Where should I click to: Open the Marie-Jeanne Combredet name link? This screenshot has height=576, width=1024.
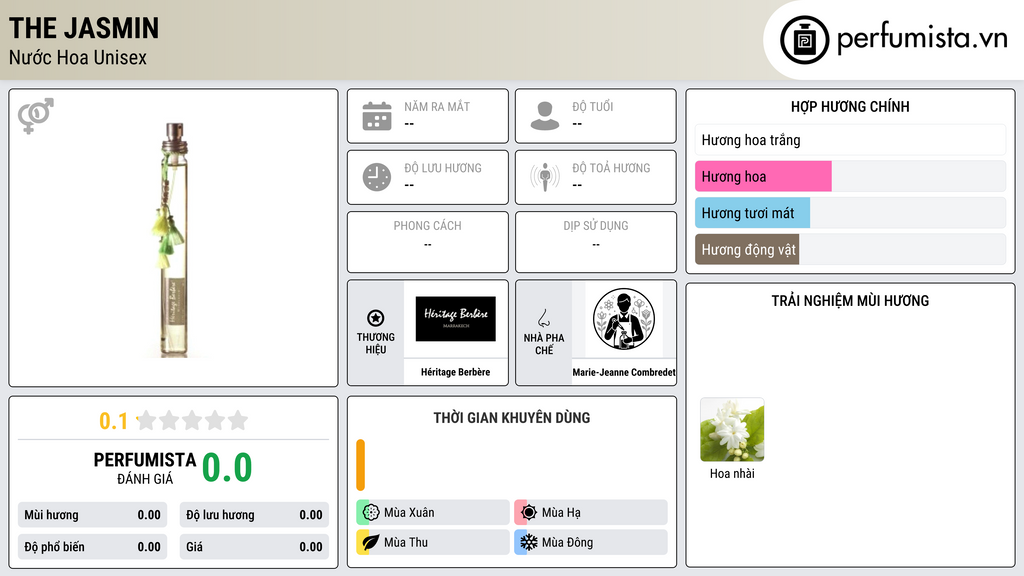(624, 372)
